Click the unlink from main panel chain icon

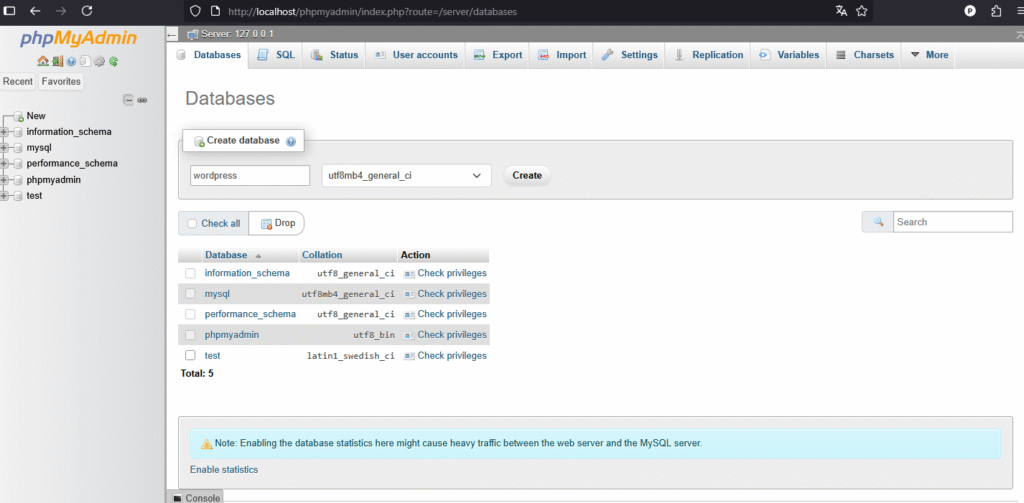[x=142, y=100]
